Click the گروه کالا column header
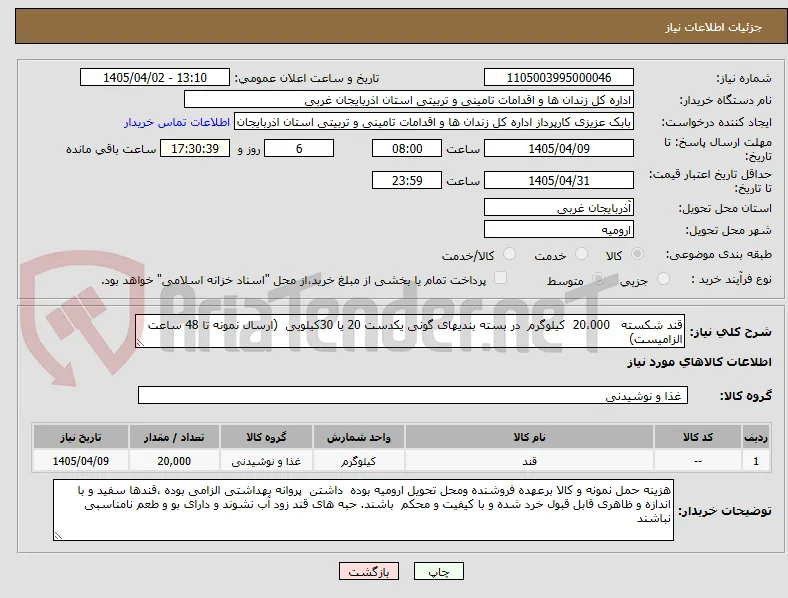 point(266,437)
